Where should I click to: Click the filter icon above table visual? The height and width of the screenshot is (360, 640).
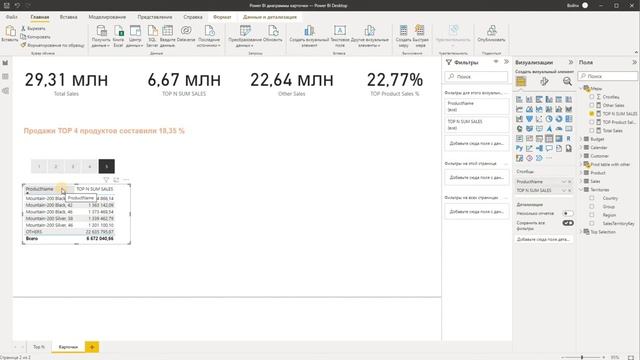click(106, 180)
